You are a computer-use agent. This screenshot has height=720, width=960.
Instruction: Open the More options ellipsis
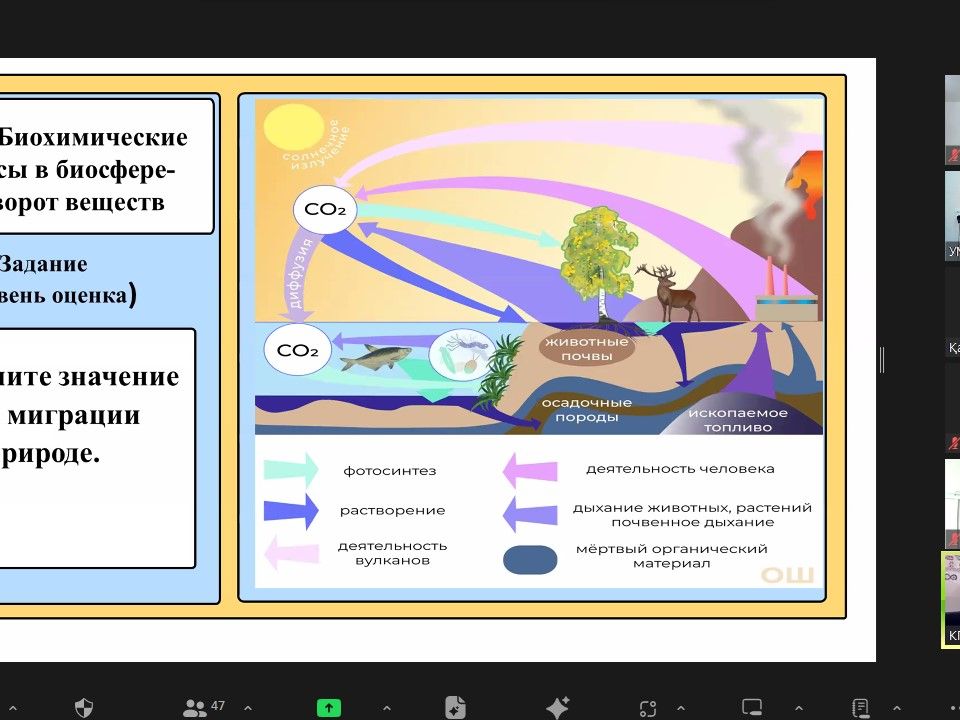click(x=950, y=707)
